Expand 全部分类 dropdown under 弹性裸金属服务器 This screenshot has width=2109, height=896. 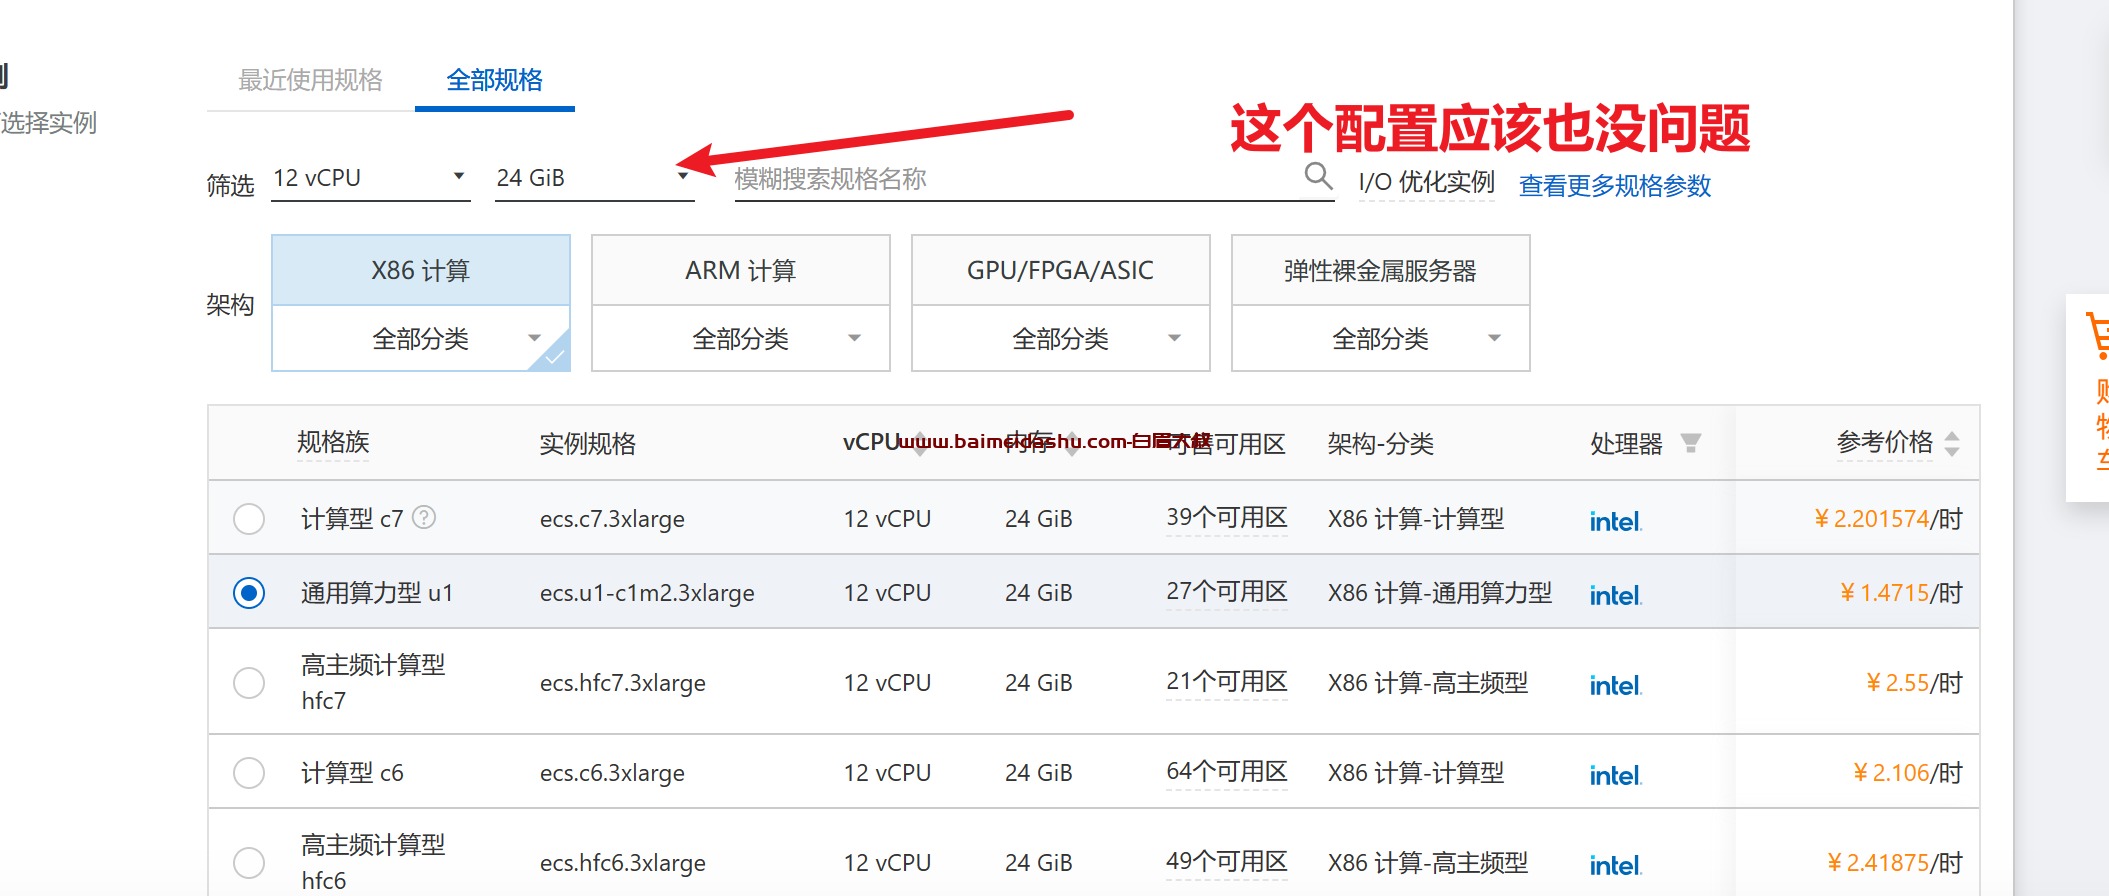click(1381, 339)
